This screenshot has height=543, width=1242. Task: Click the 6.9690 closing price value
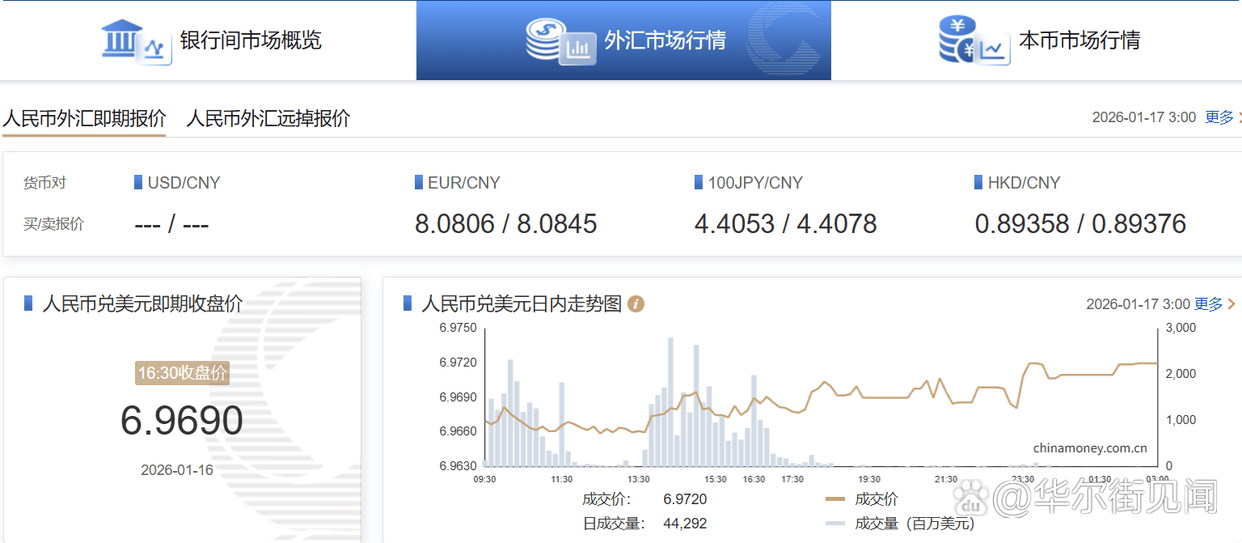tap(182, 421)
